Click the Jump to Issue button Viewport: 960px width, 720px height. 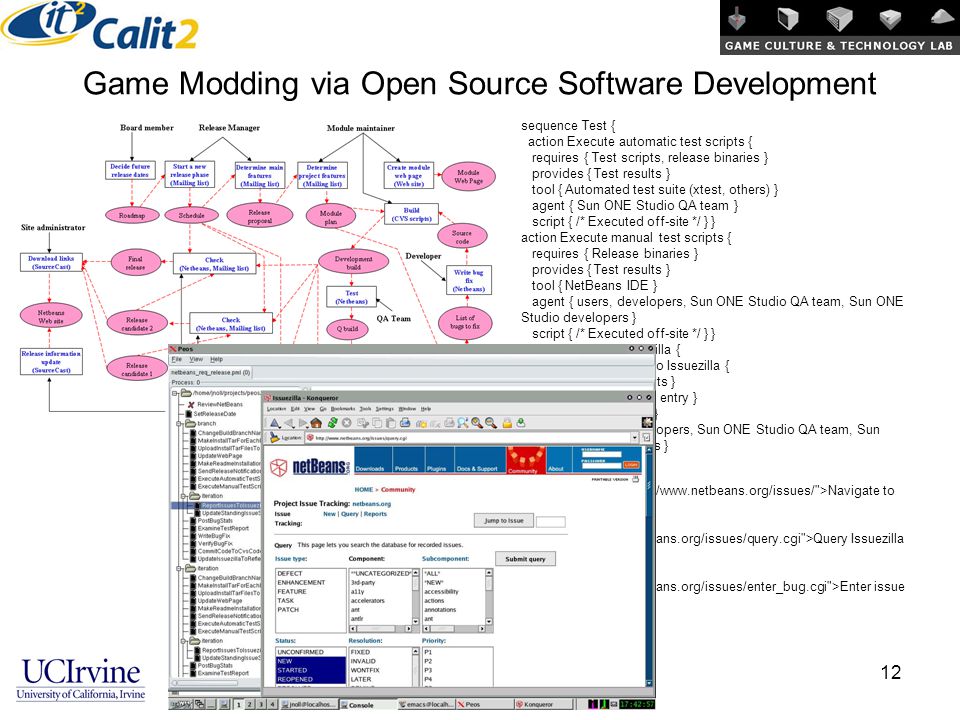[x=504, y=520]
